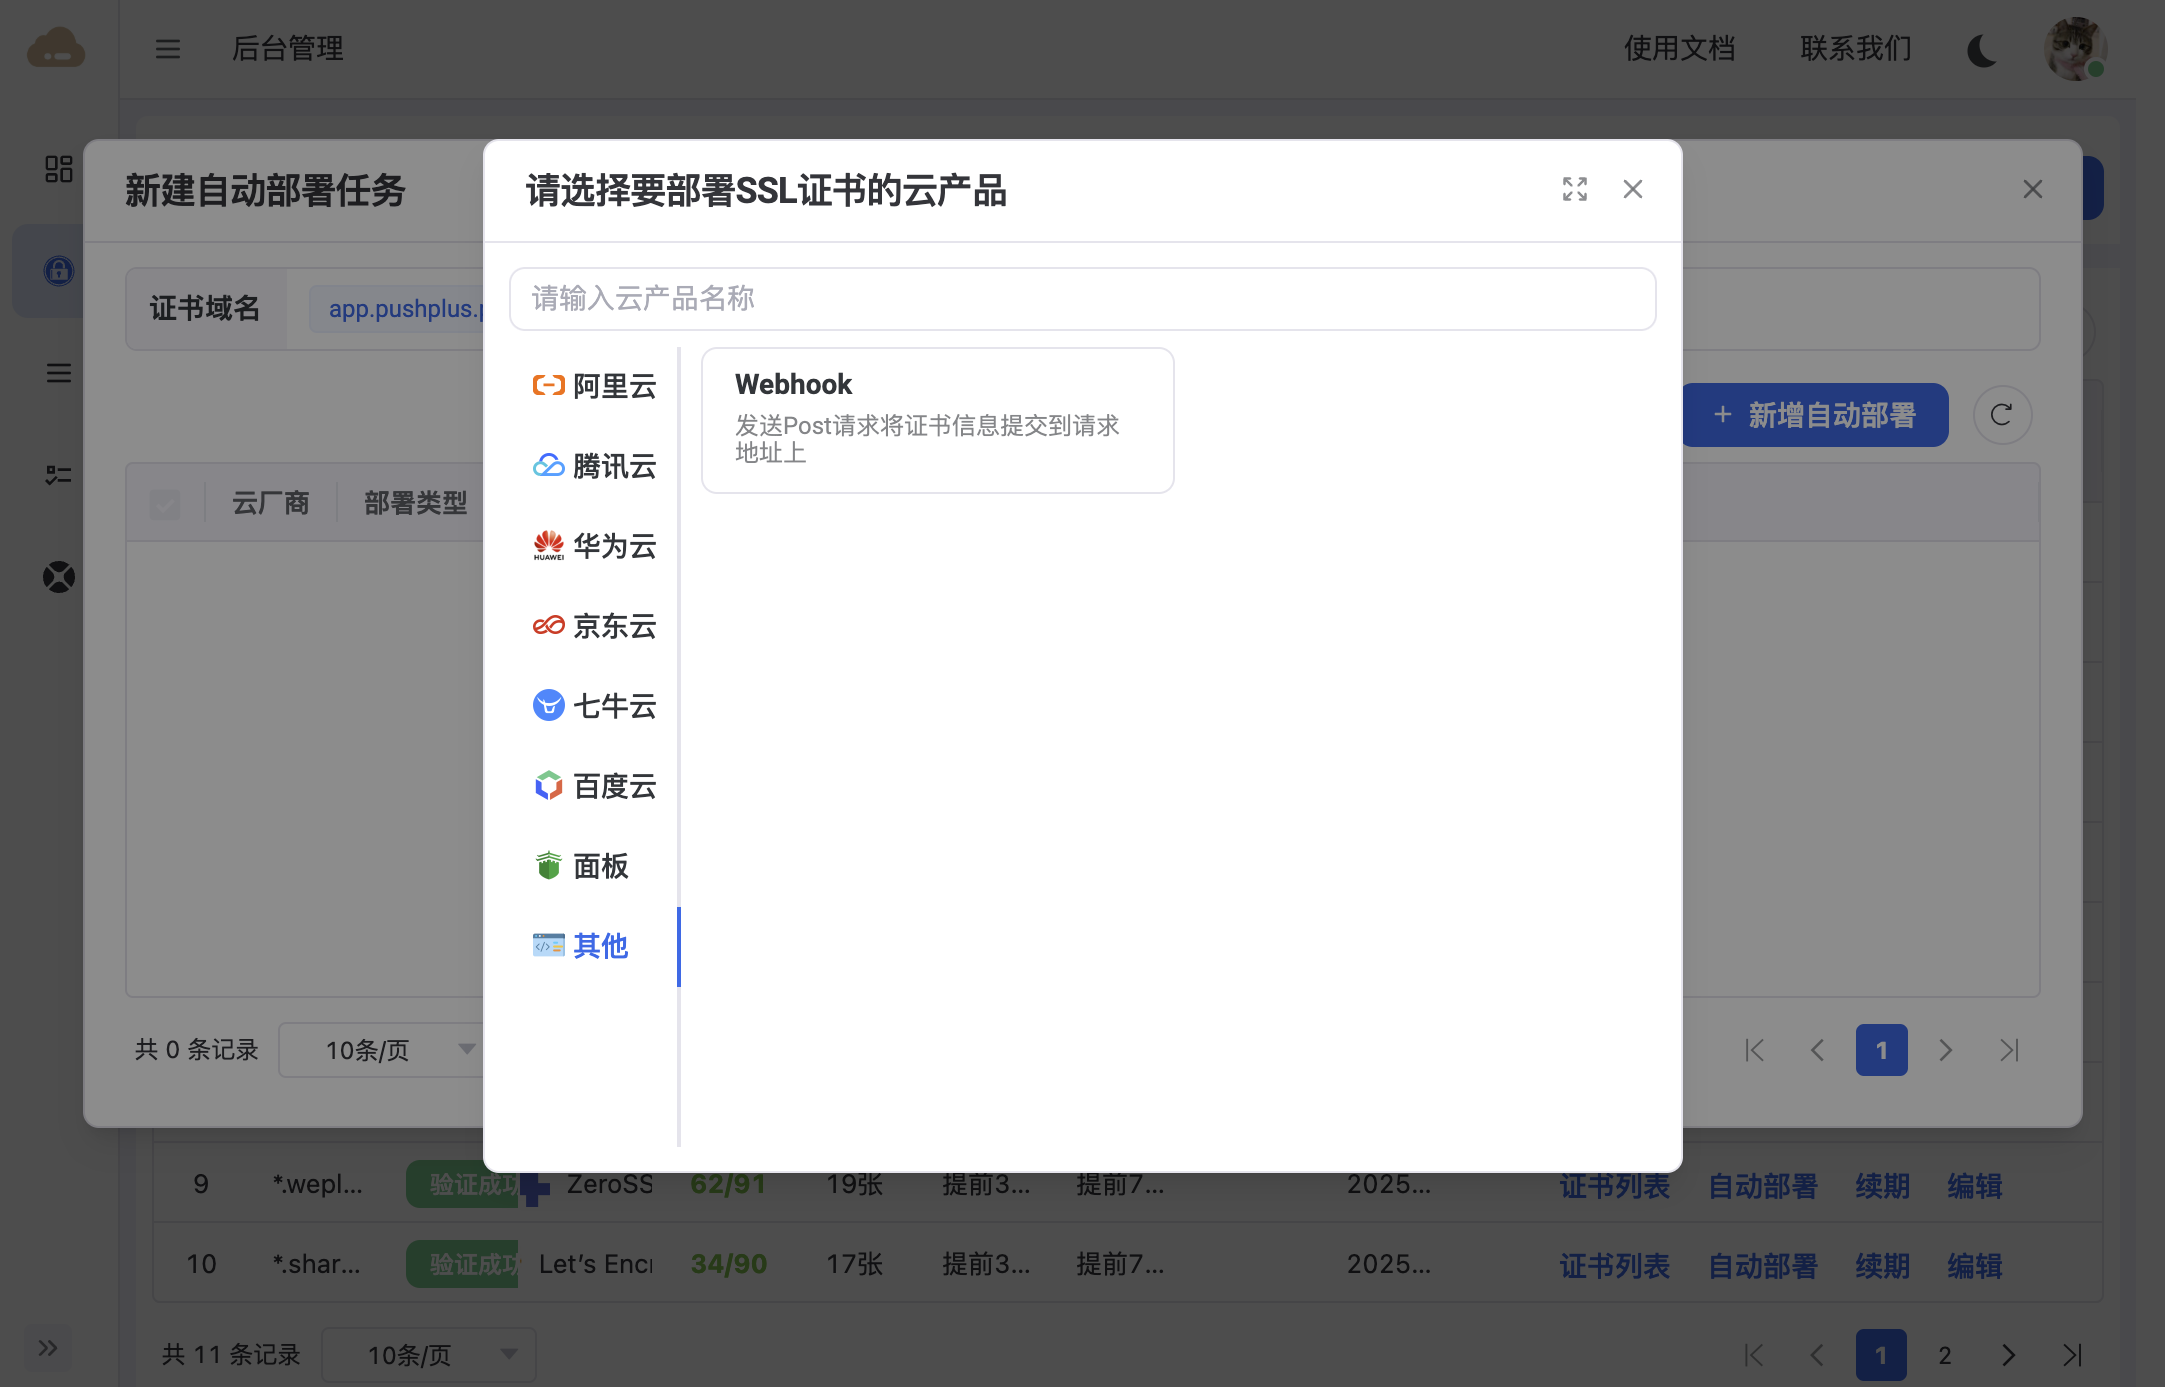The image size is (2165, 1387).
Task: Click 续期 link in row 10
Action: click(1883, 1266)
